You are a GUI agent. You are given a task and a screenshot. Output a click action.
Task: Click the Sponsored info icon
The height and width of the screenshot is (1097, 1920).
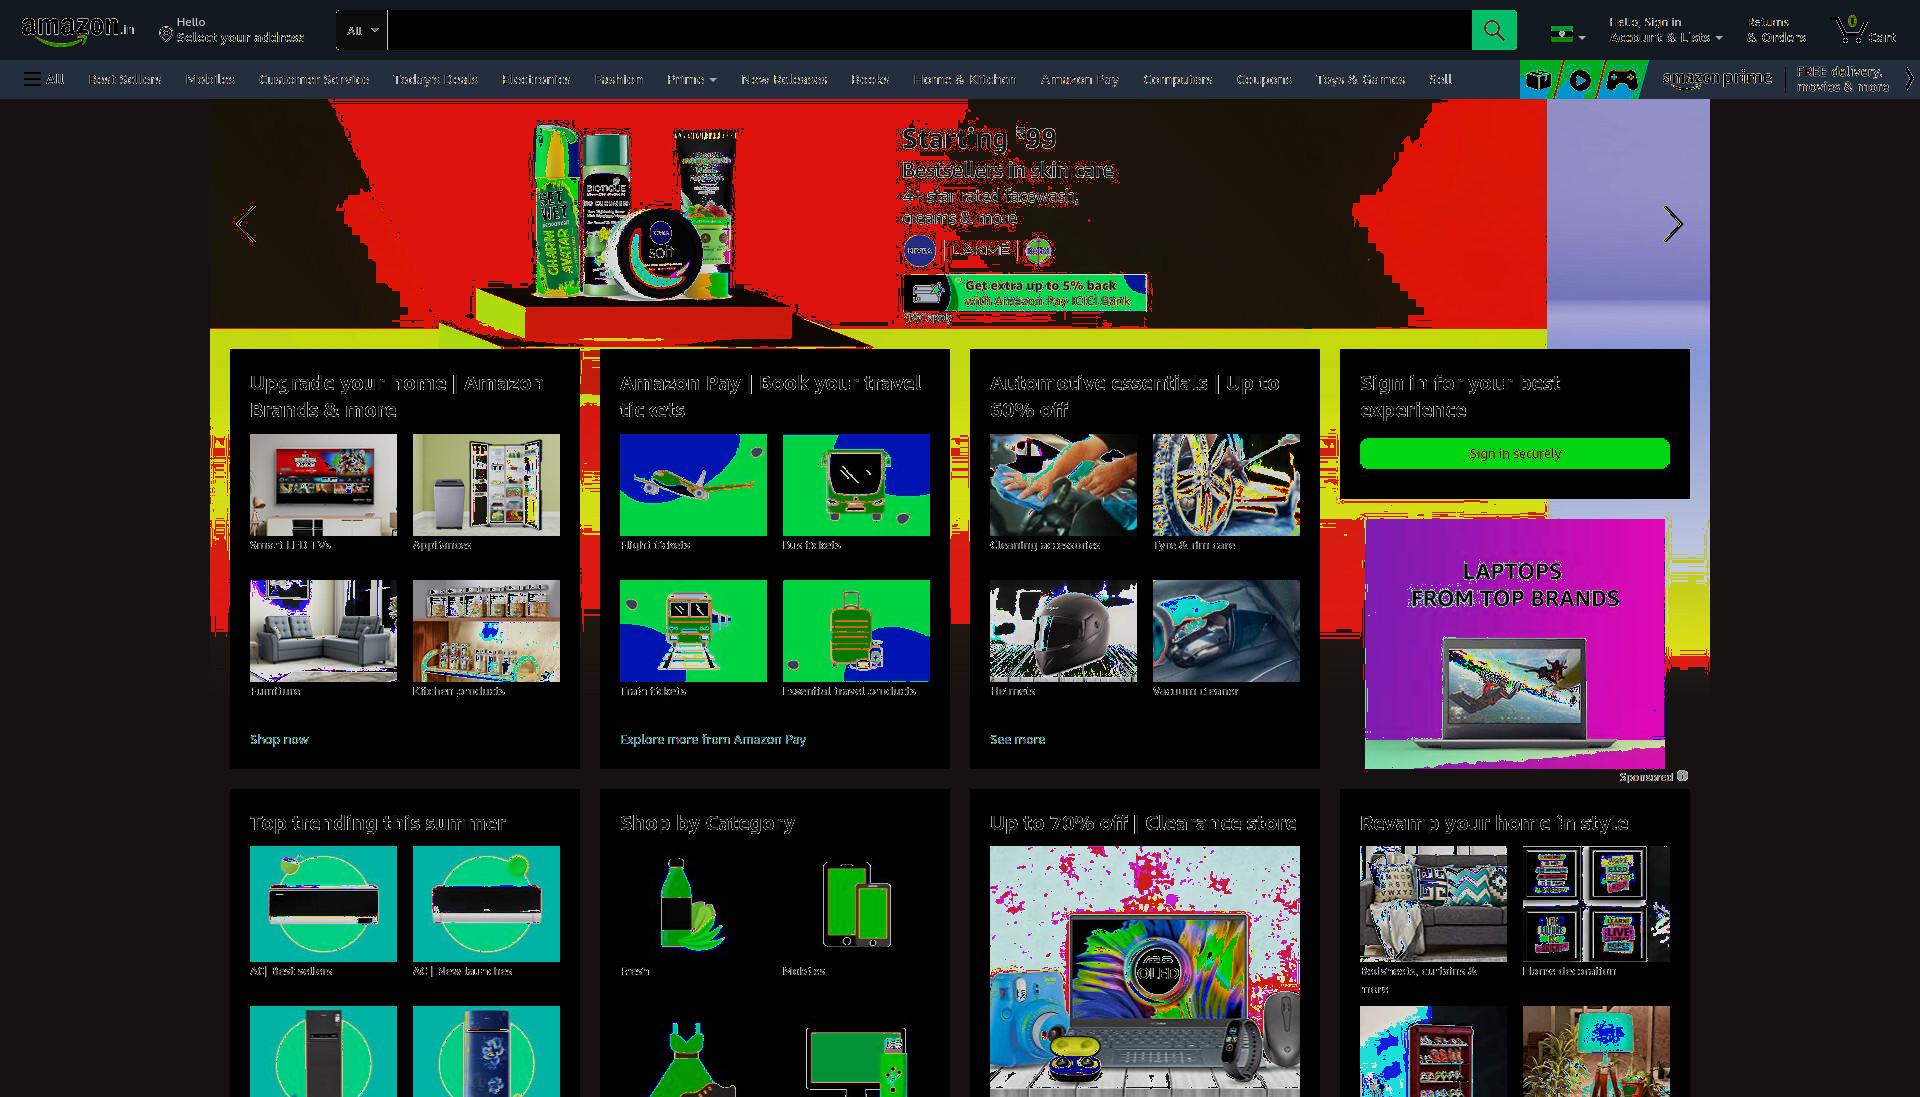click(1682, 776)
